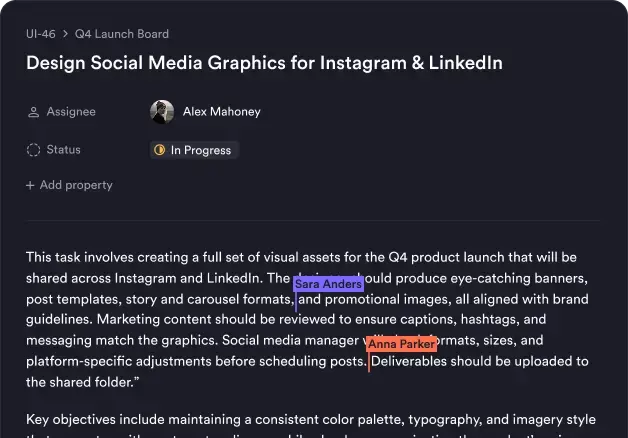
Task: Select the Assignee property label
Action: click(x=71, y=112)
